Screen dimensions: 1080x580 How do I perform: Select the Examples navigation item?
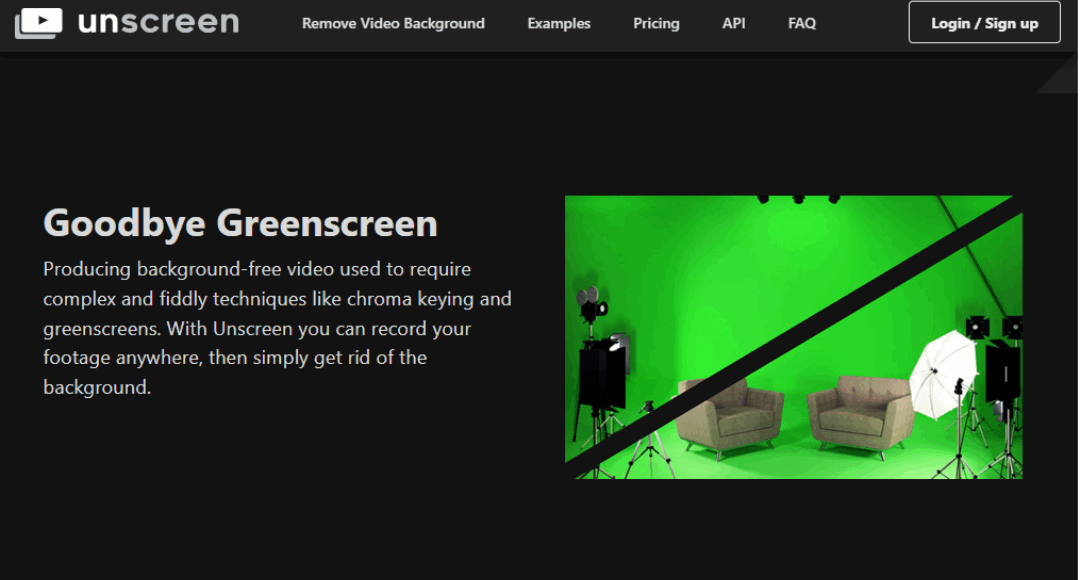click(558, 23)
